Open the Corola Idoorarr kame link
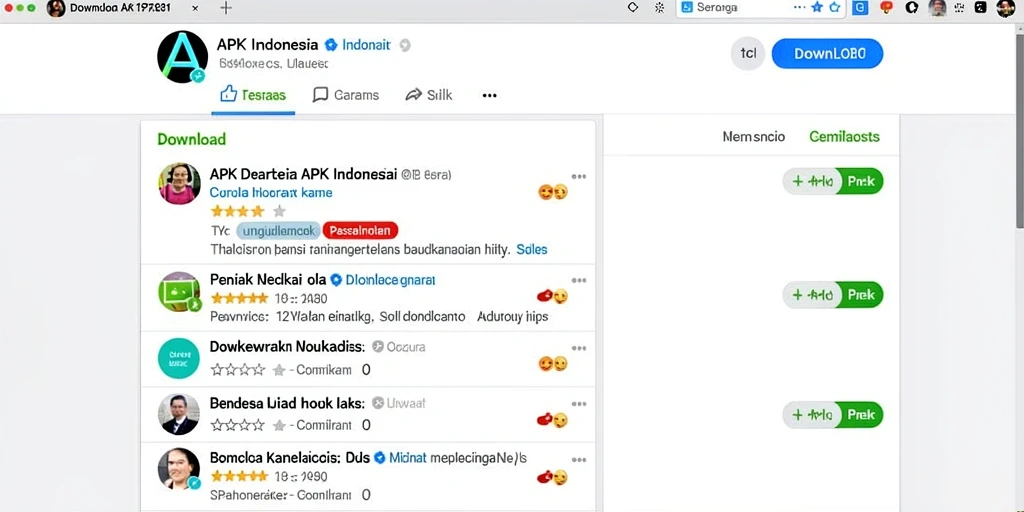Viewport: 1024px width, 512px height. pos(271,193)
